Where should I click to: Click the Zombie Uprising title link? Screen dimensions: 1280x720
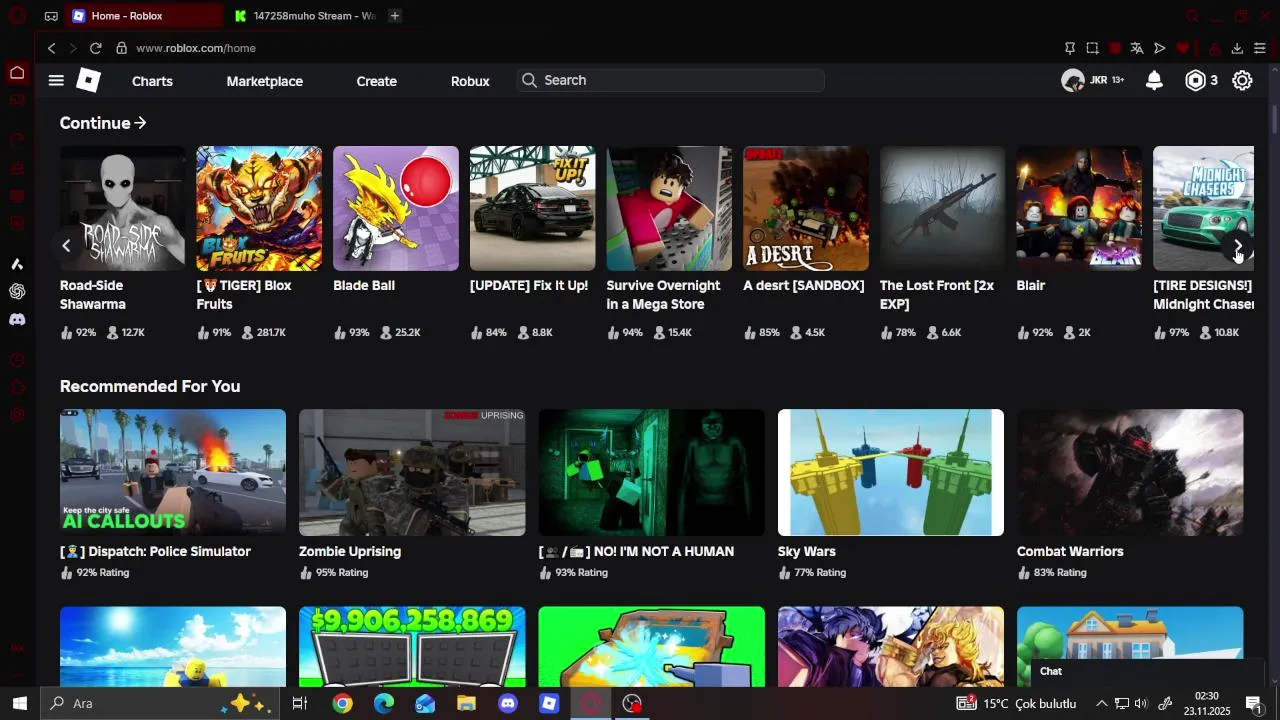click(x=350, y=551)
